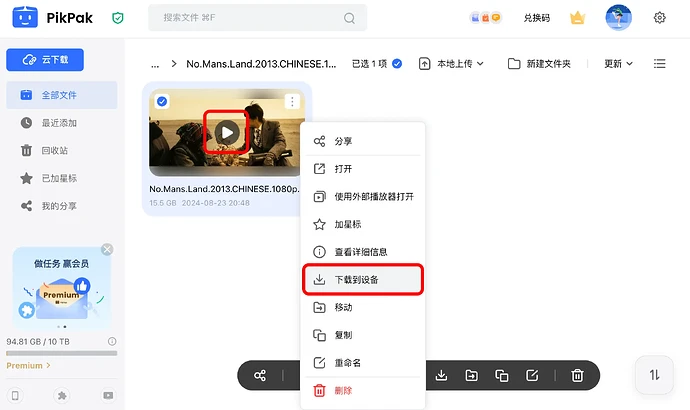The height and width of the screenshot is (410, 690).
Task: Toggle the 已选 1 项 select-all check
Action: pos(396,64)
